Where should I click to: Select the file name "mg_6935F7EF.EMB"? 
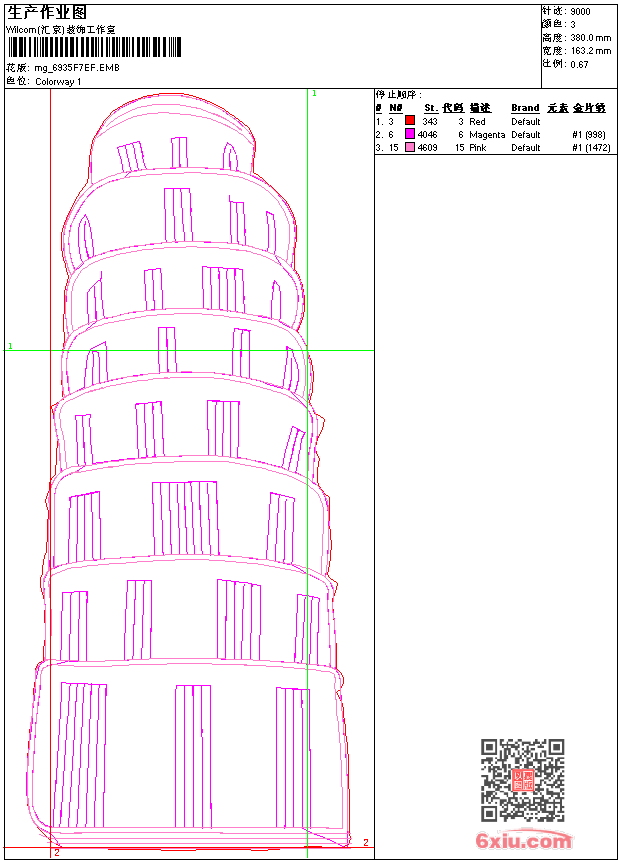(x=77, y=68)
